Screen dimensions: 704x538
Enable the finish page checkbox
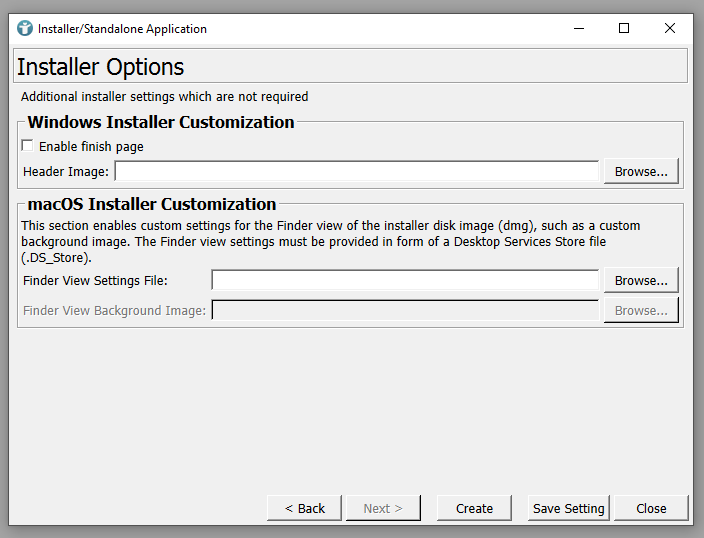point(28,146)
